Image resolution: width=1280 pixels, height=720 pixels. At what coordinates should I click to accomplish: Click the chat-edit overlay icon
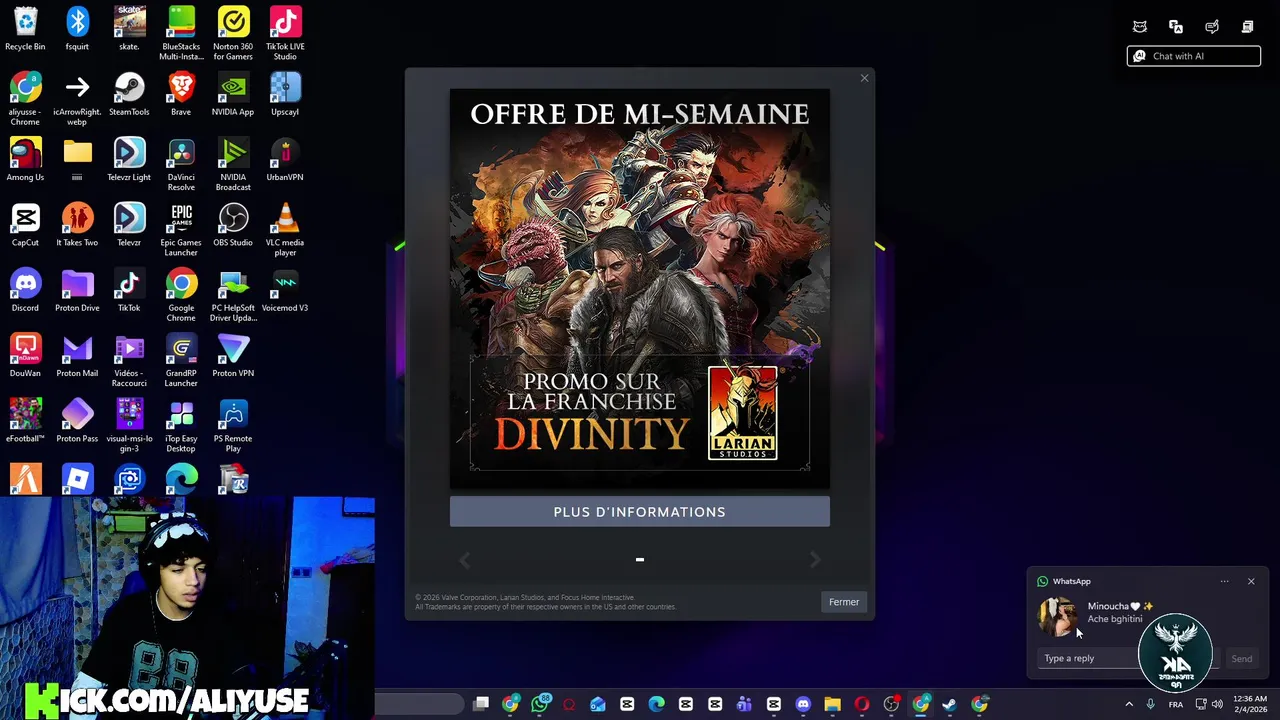pos(1212,27)
